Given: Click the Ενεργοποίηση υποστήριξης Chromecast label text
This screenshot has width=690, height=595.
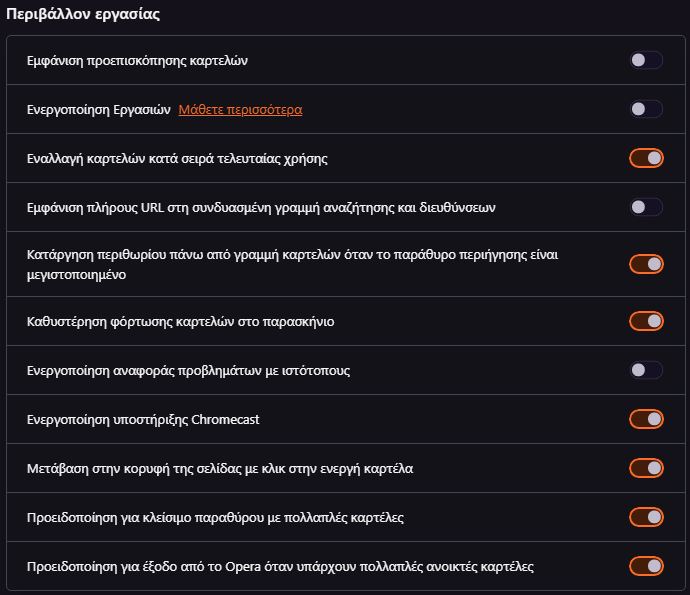Looking at the screenshot, I should pos(143,420).
